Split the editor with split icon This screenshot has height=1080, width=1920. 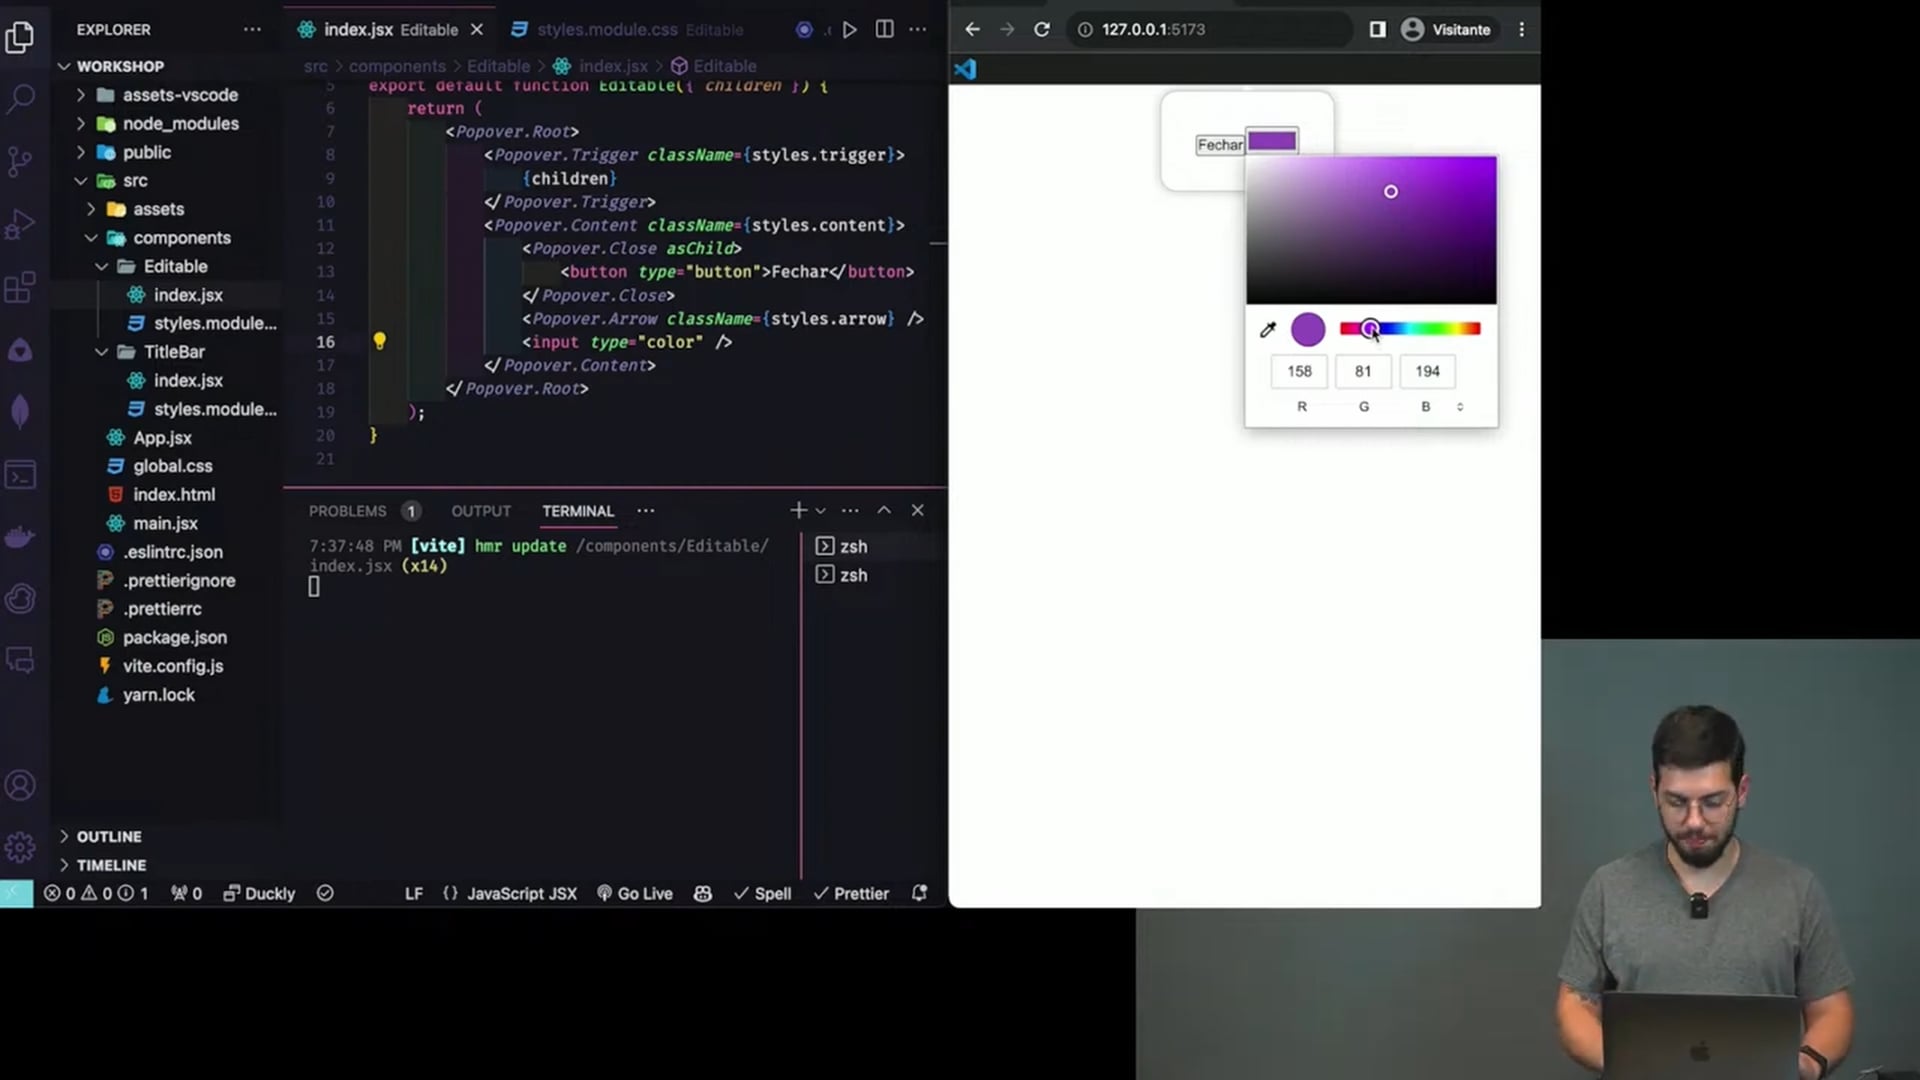(884, 30)
